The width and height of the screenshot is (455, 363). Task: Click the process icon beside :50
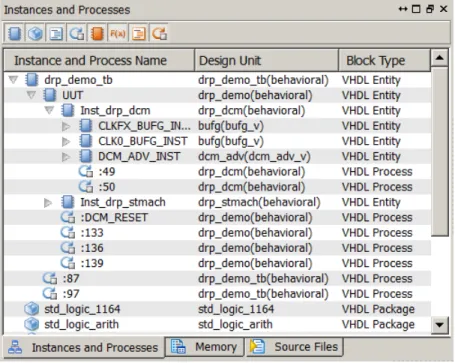86,187
